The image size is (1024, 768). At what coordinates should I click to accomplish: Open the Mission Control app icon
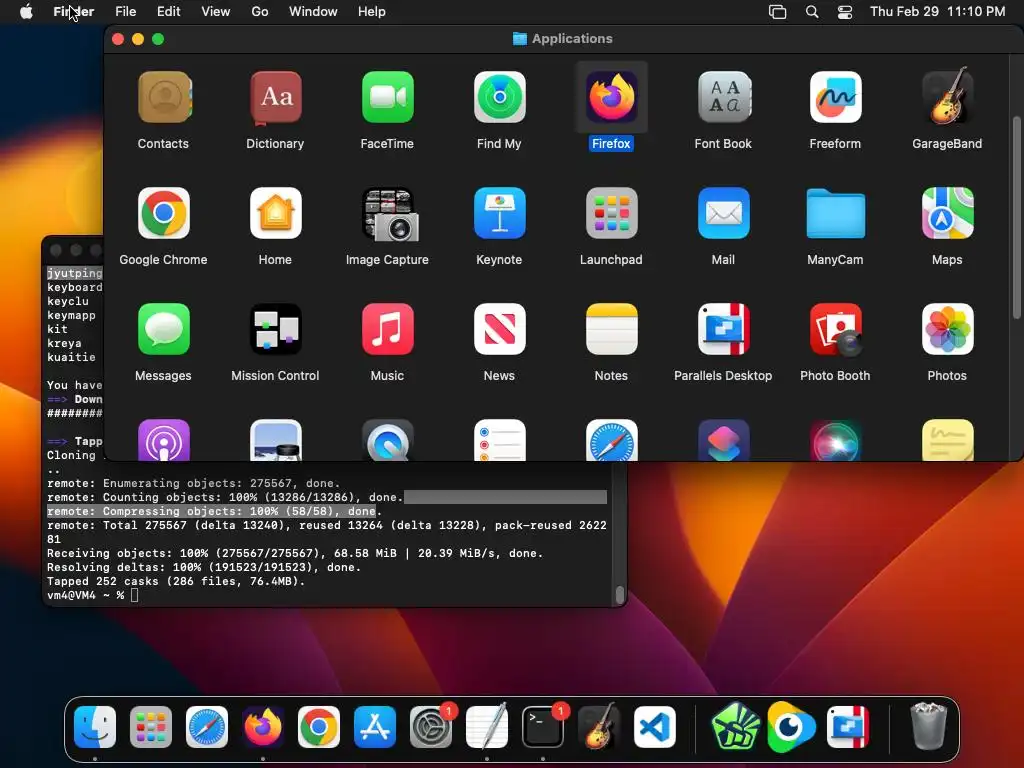pyautogui.click(x=276, y=329)
